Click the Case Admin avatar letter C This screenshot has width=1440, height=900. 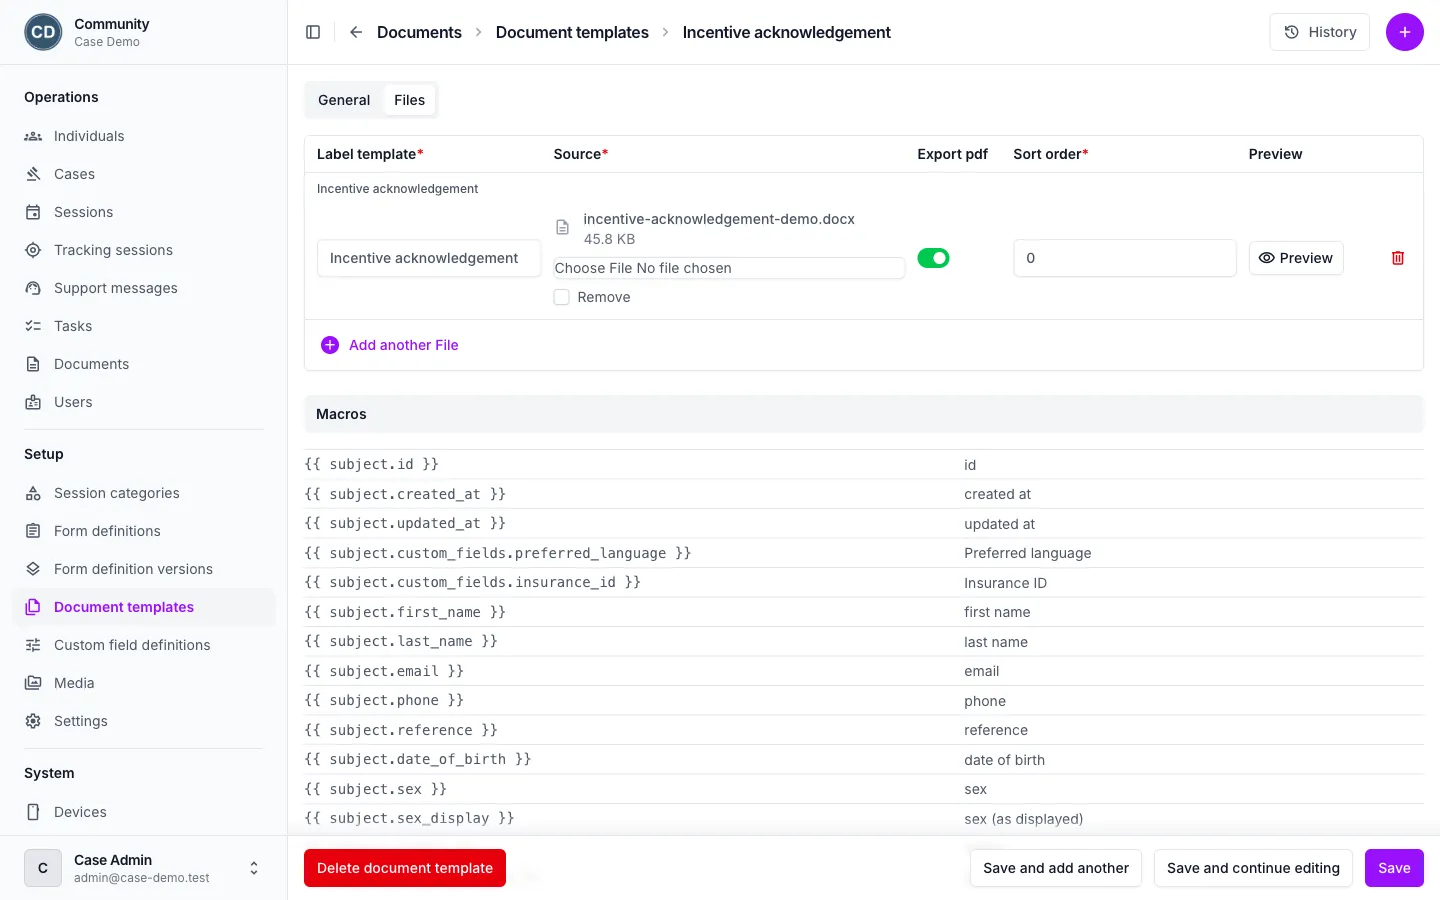click(43, 868)
